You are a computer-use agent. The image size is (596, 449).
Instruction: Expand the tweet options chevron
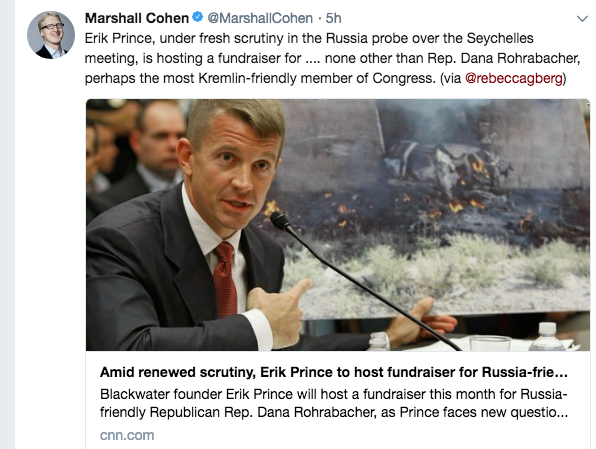click(x=582, y=19)
